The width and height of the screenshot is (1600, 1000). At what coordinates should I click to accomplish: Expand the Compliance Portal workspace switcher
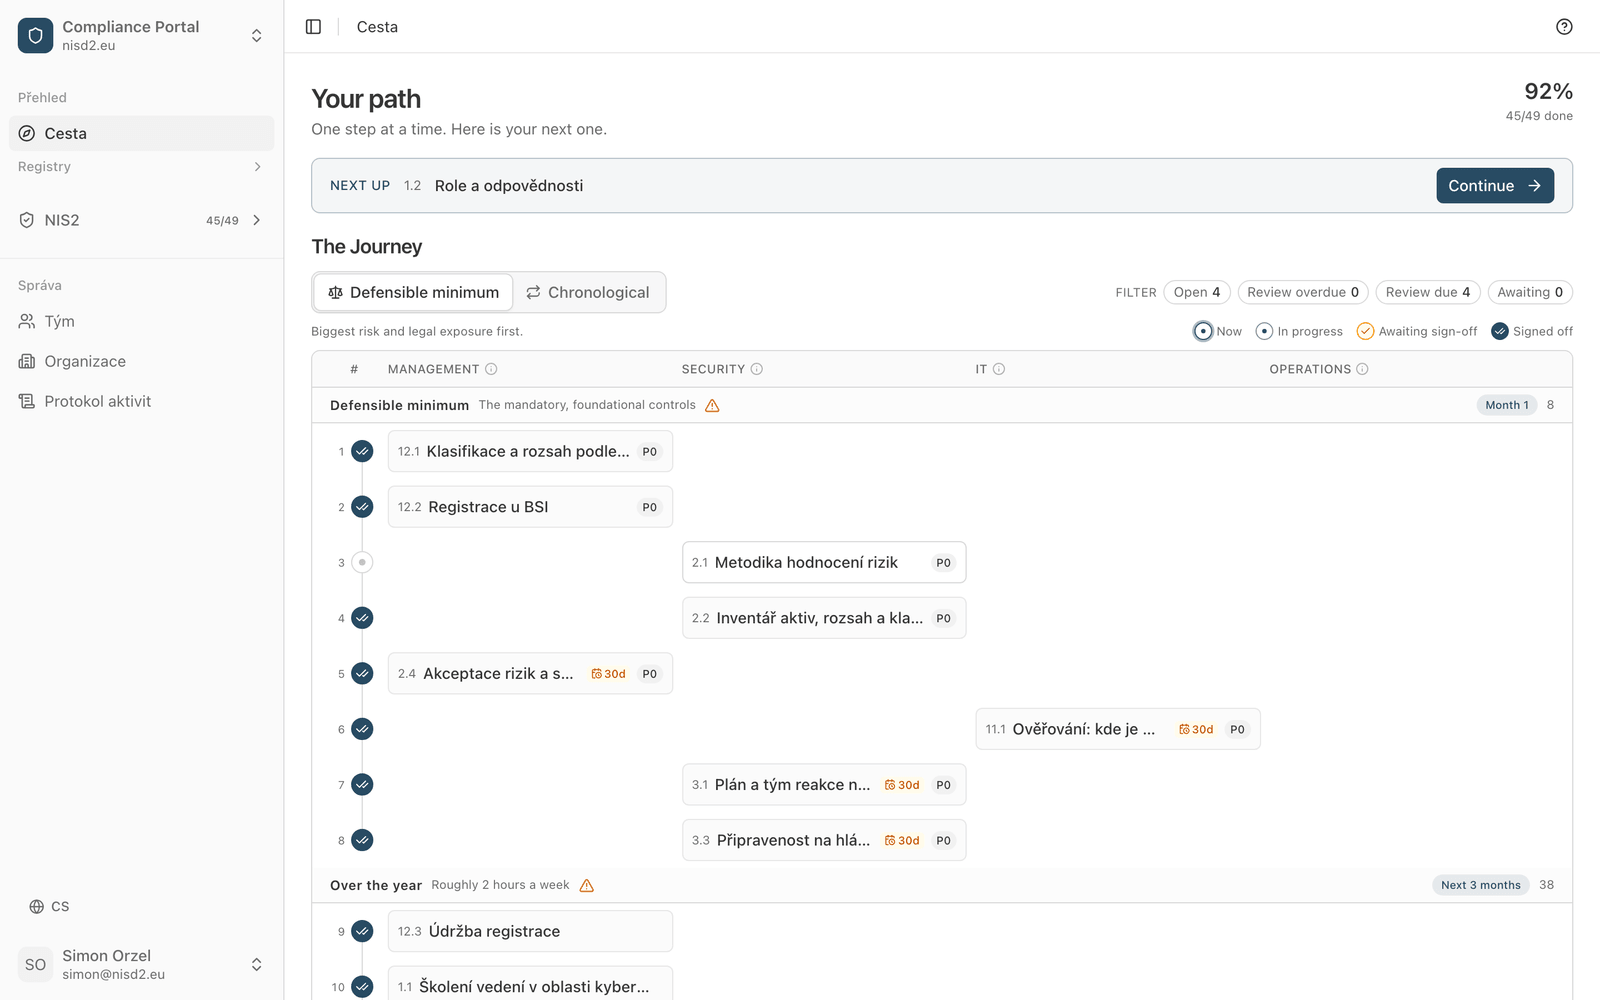click(x=141, y=35)
